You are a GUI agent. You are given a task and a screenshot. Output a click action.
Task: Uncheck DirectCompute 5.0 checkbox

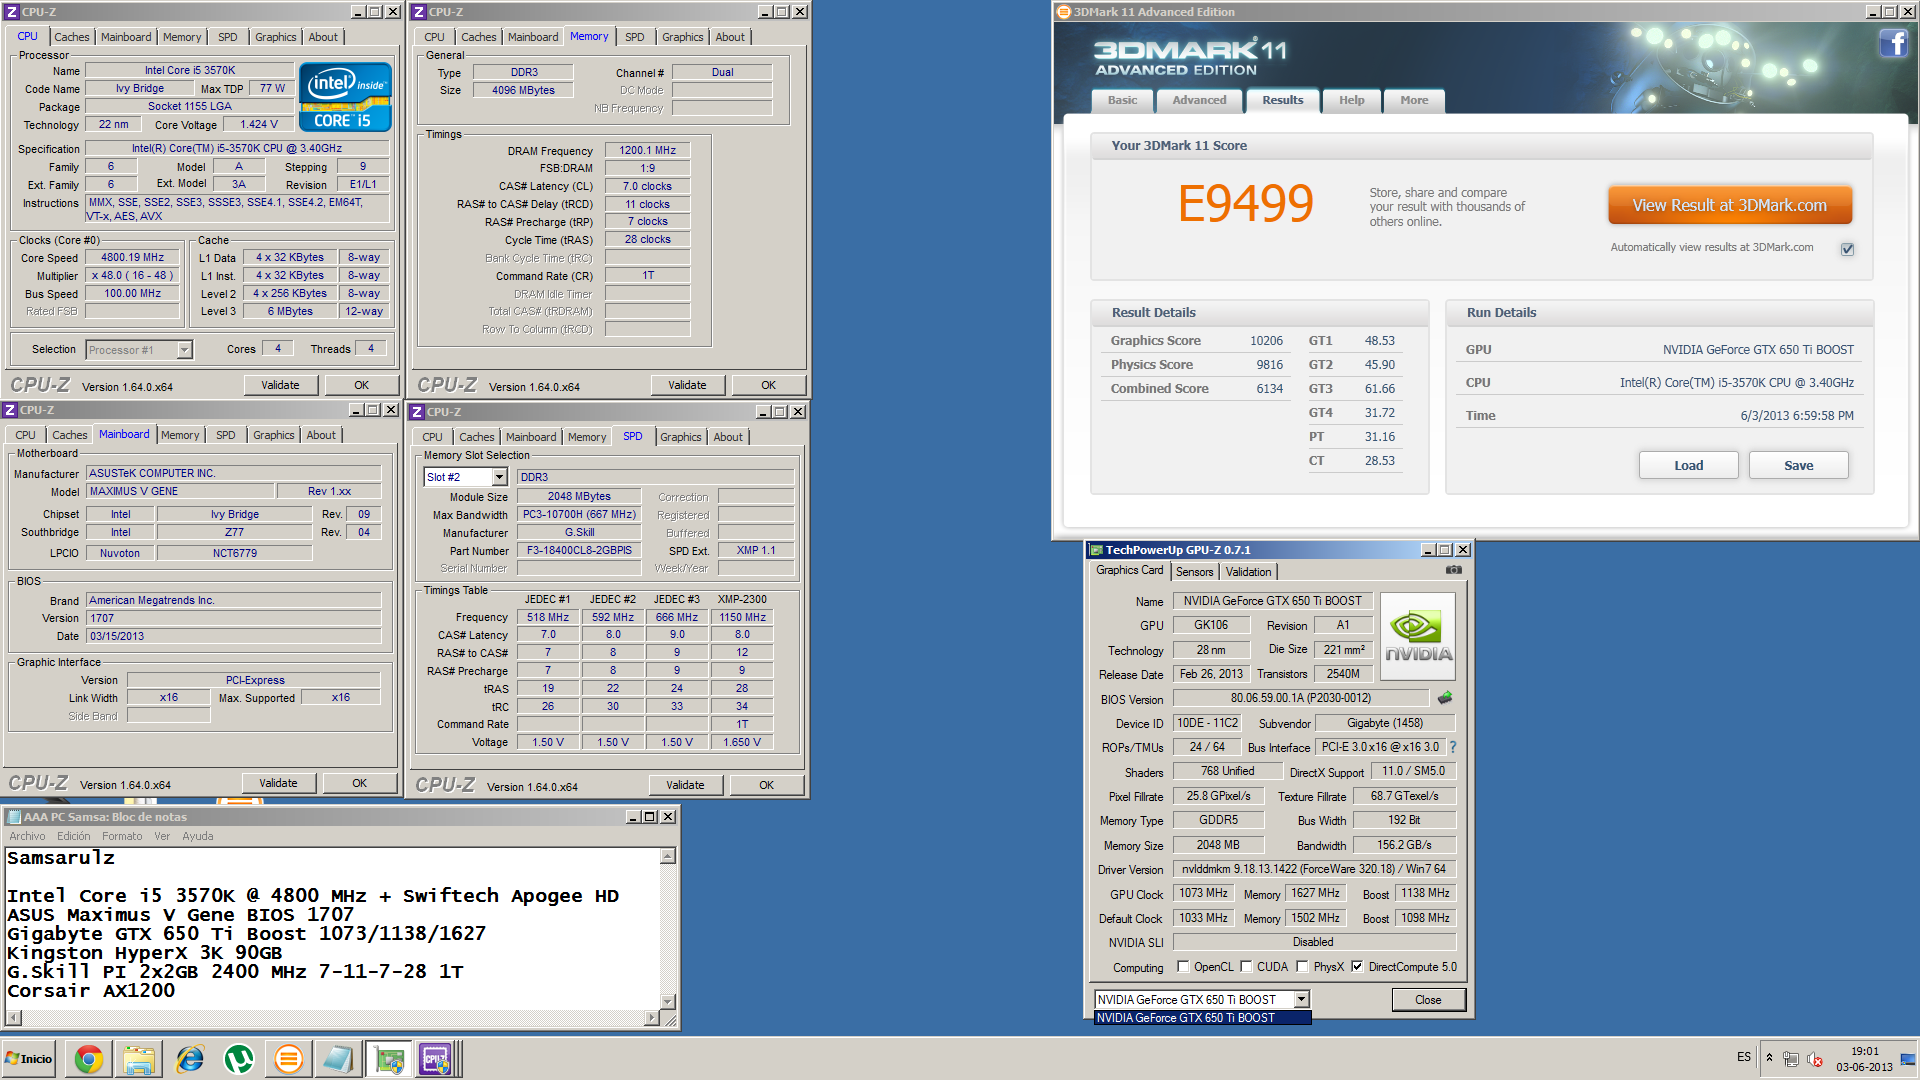point(1357,967)
